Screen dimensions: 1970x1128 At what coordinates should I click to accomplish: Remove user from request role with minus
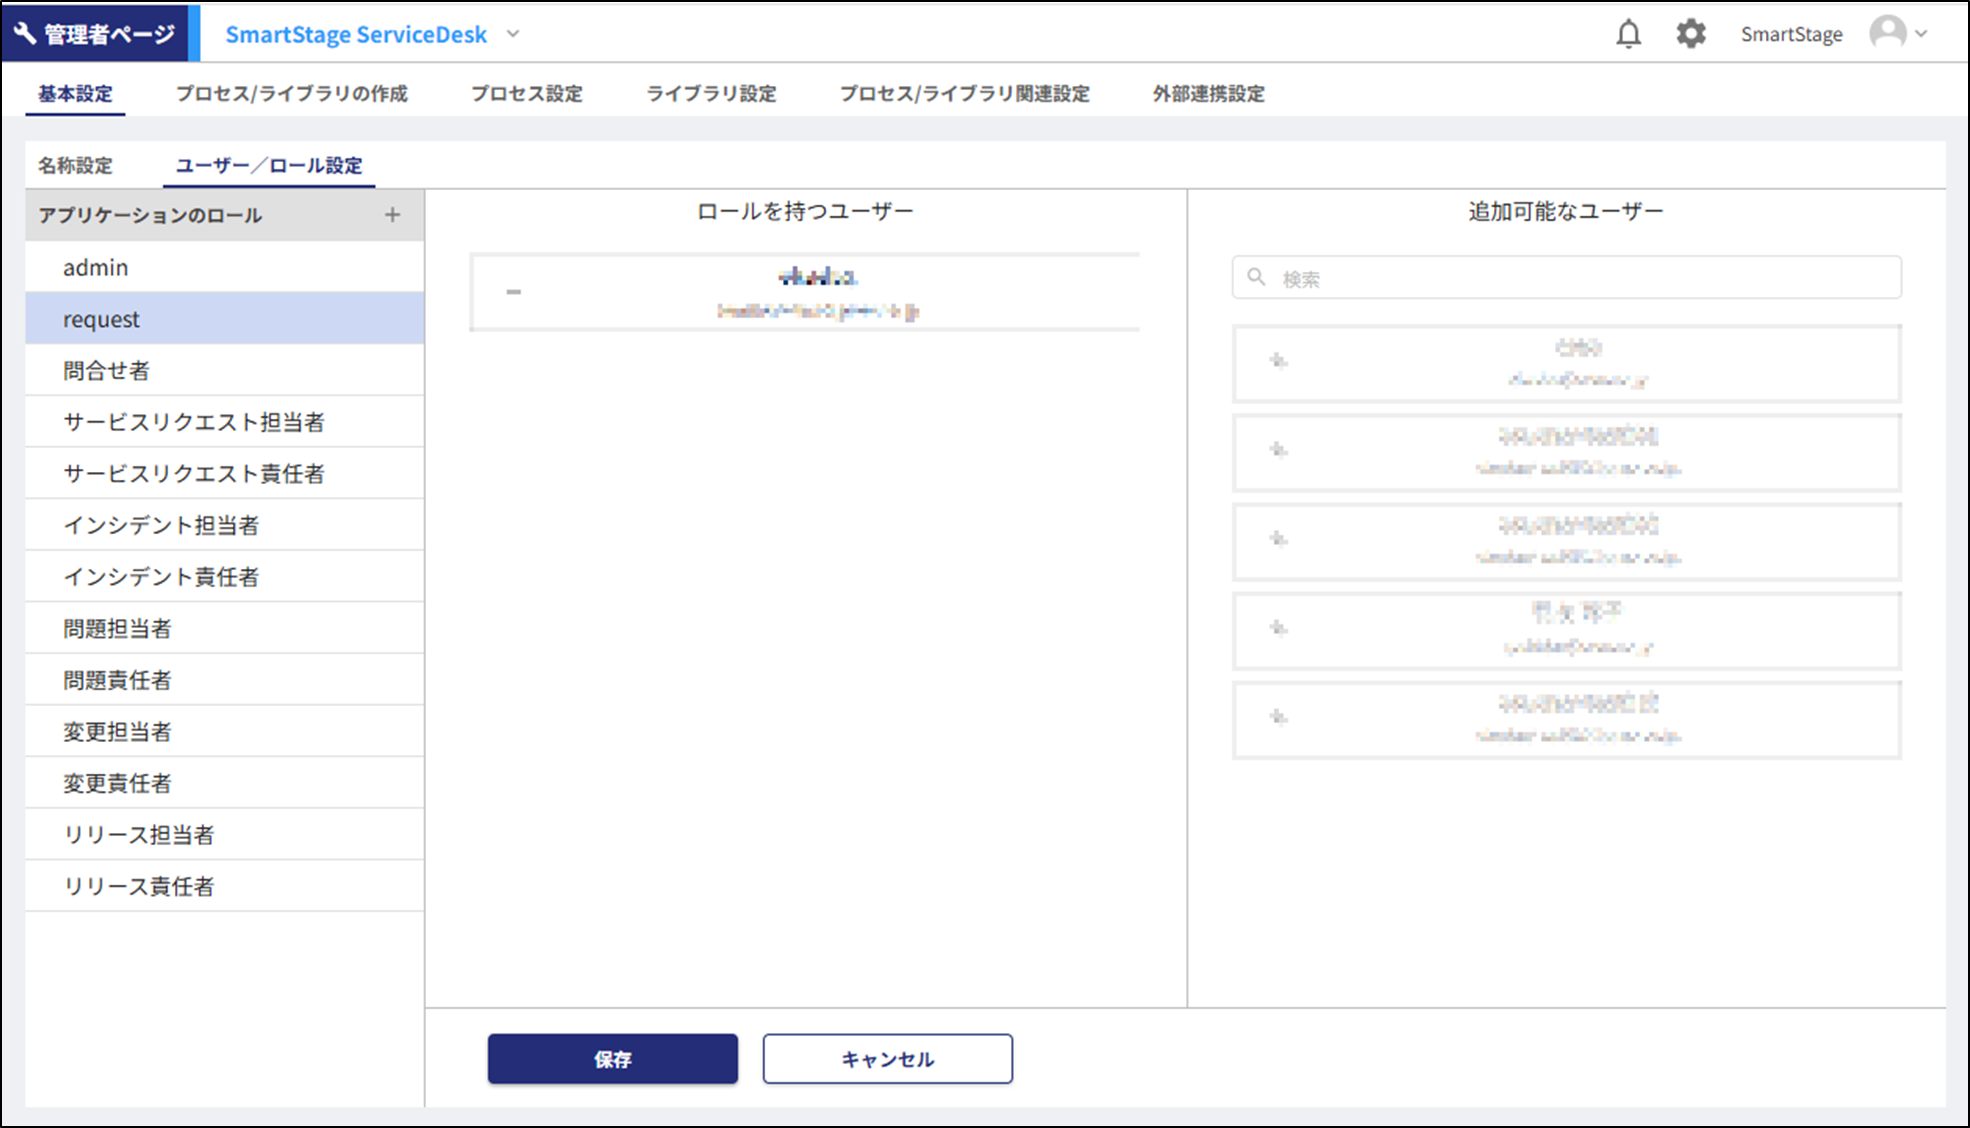513,292
